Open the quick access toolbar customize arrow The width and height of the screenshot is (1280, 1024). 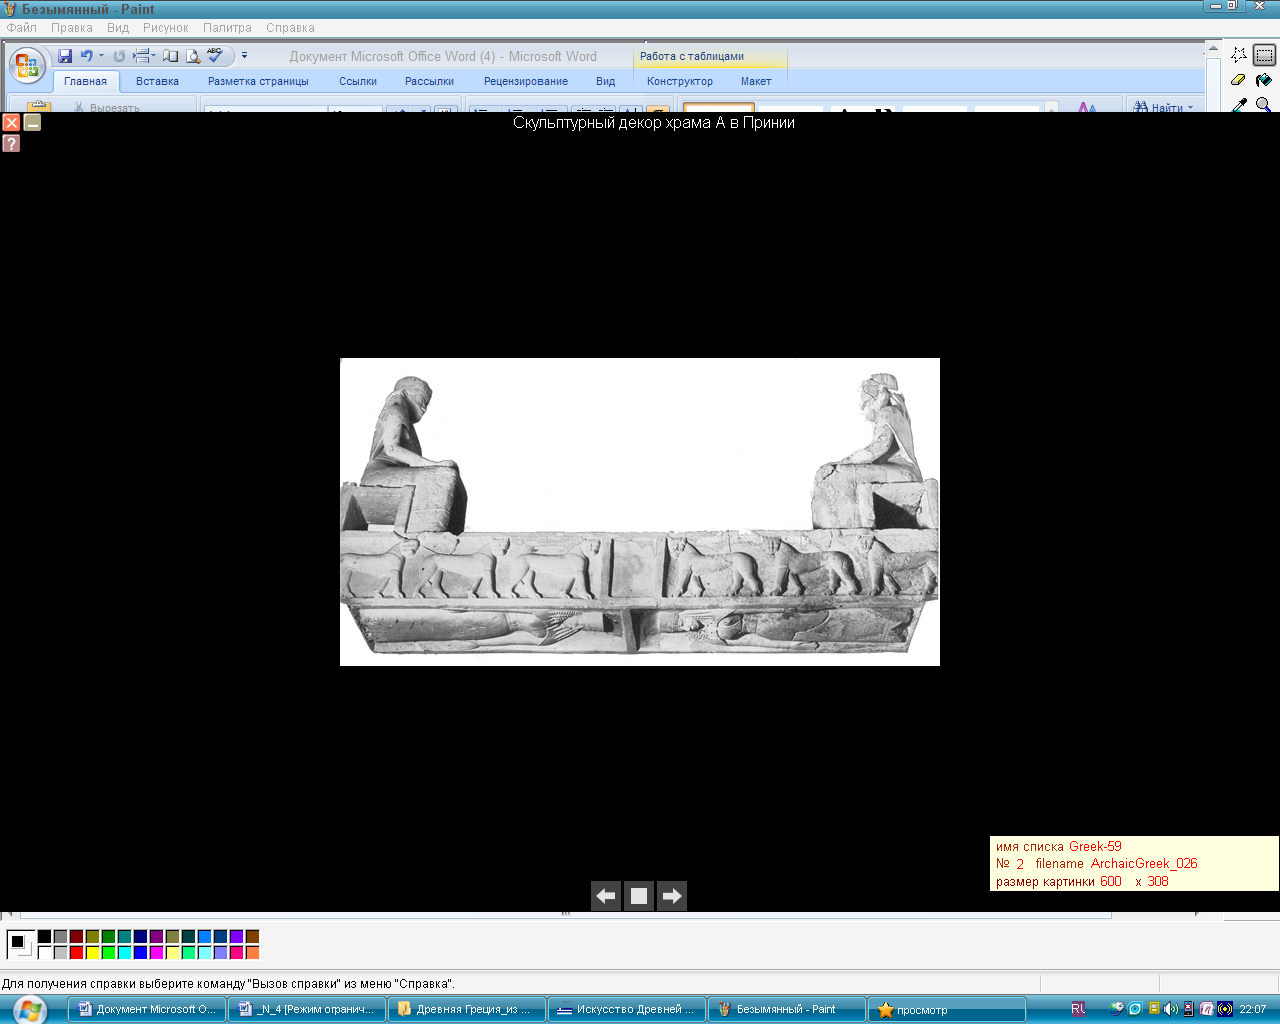coord(244,56)
